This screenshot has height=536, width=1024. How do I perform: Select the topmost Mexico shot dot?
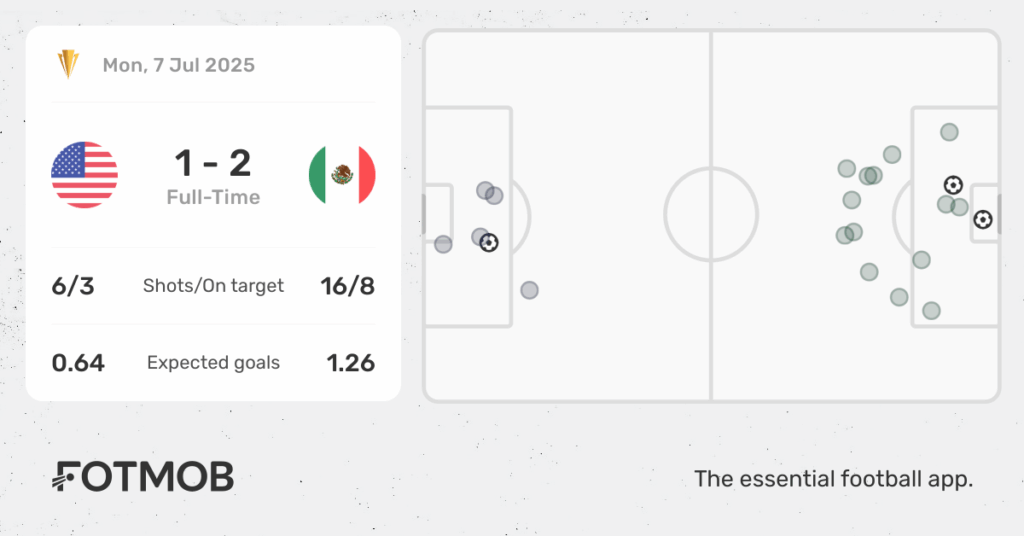[x=950, y=133]
